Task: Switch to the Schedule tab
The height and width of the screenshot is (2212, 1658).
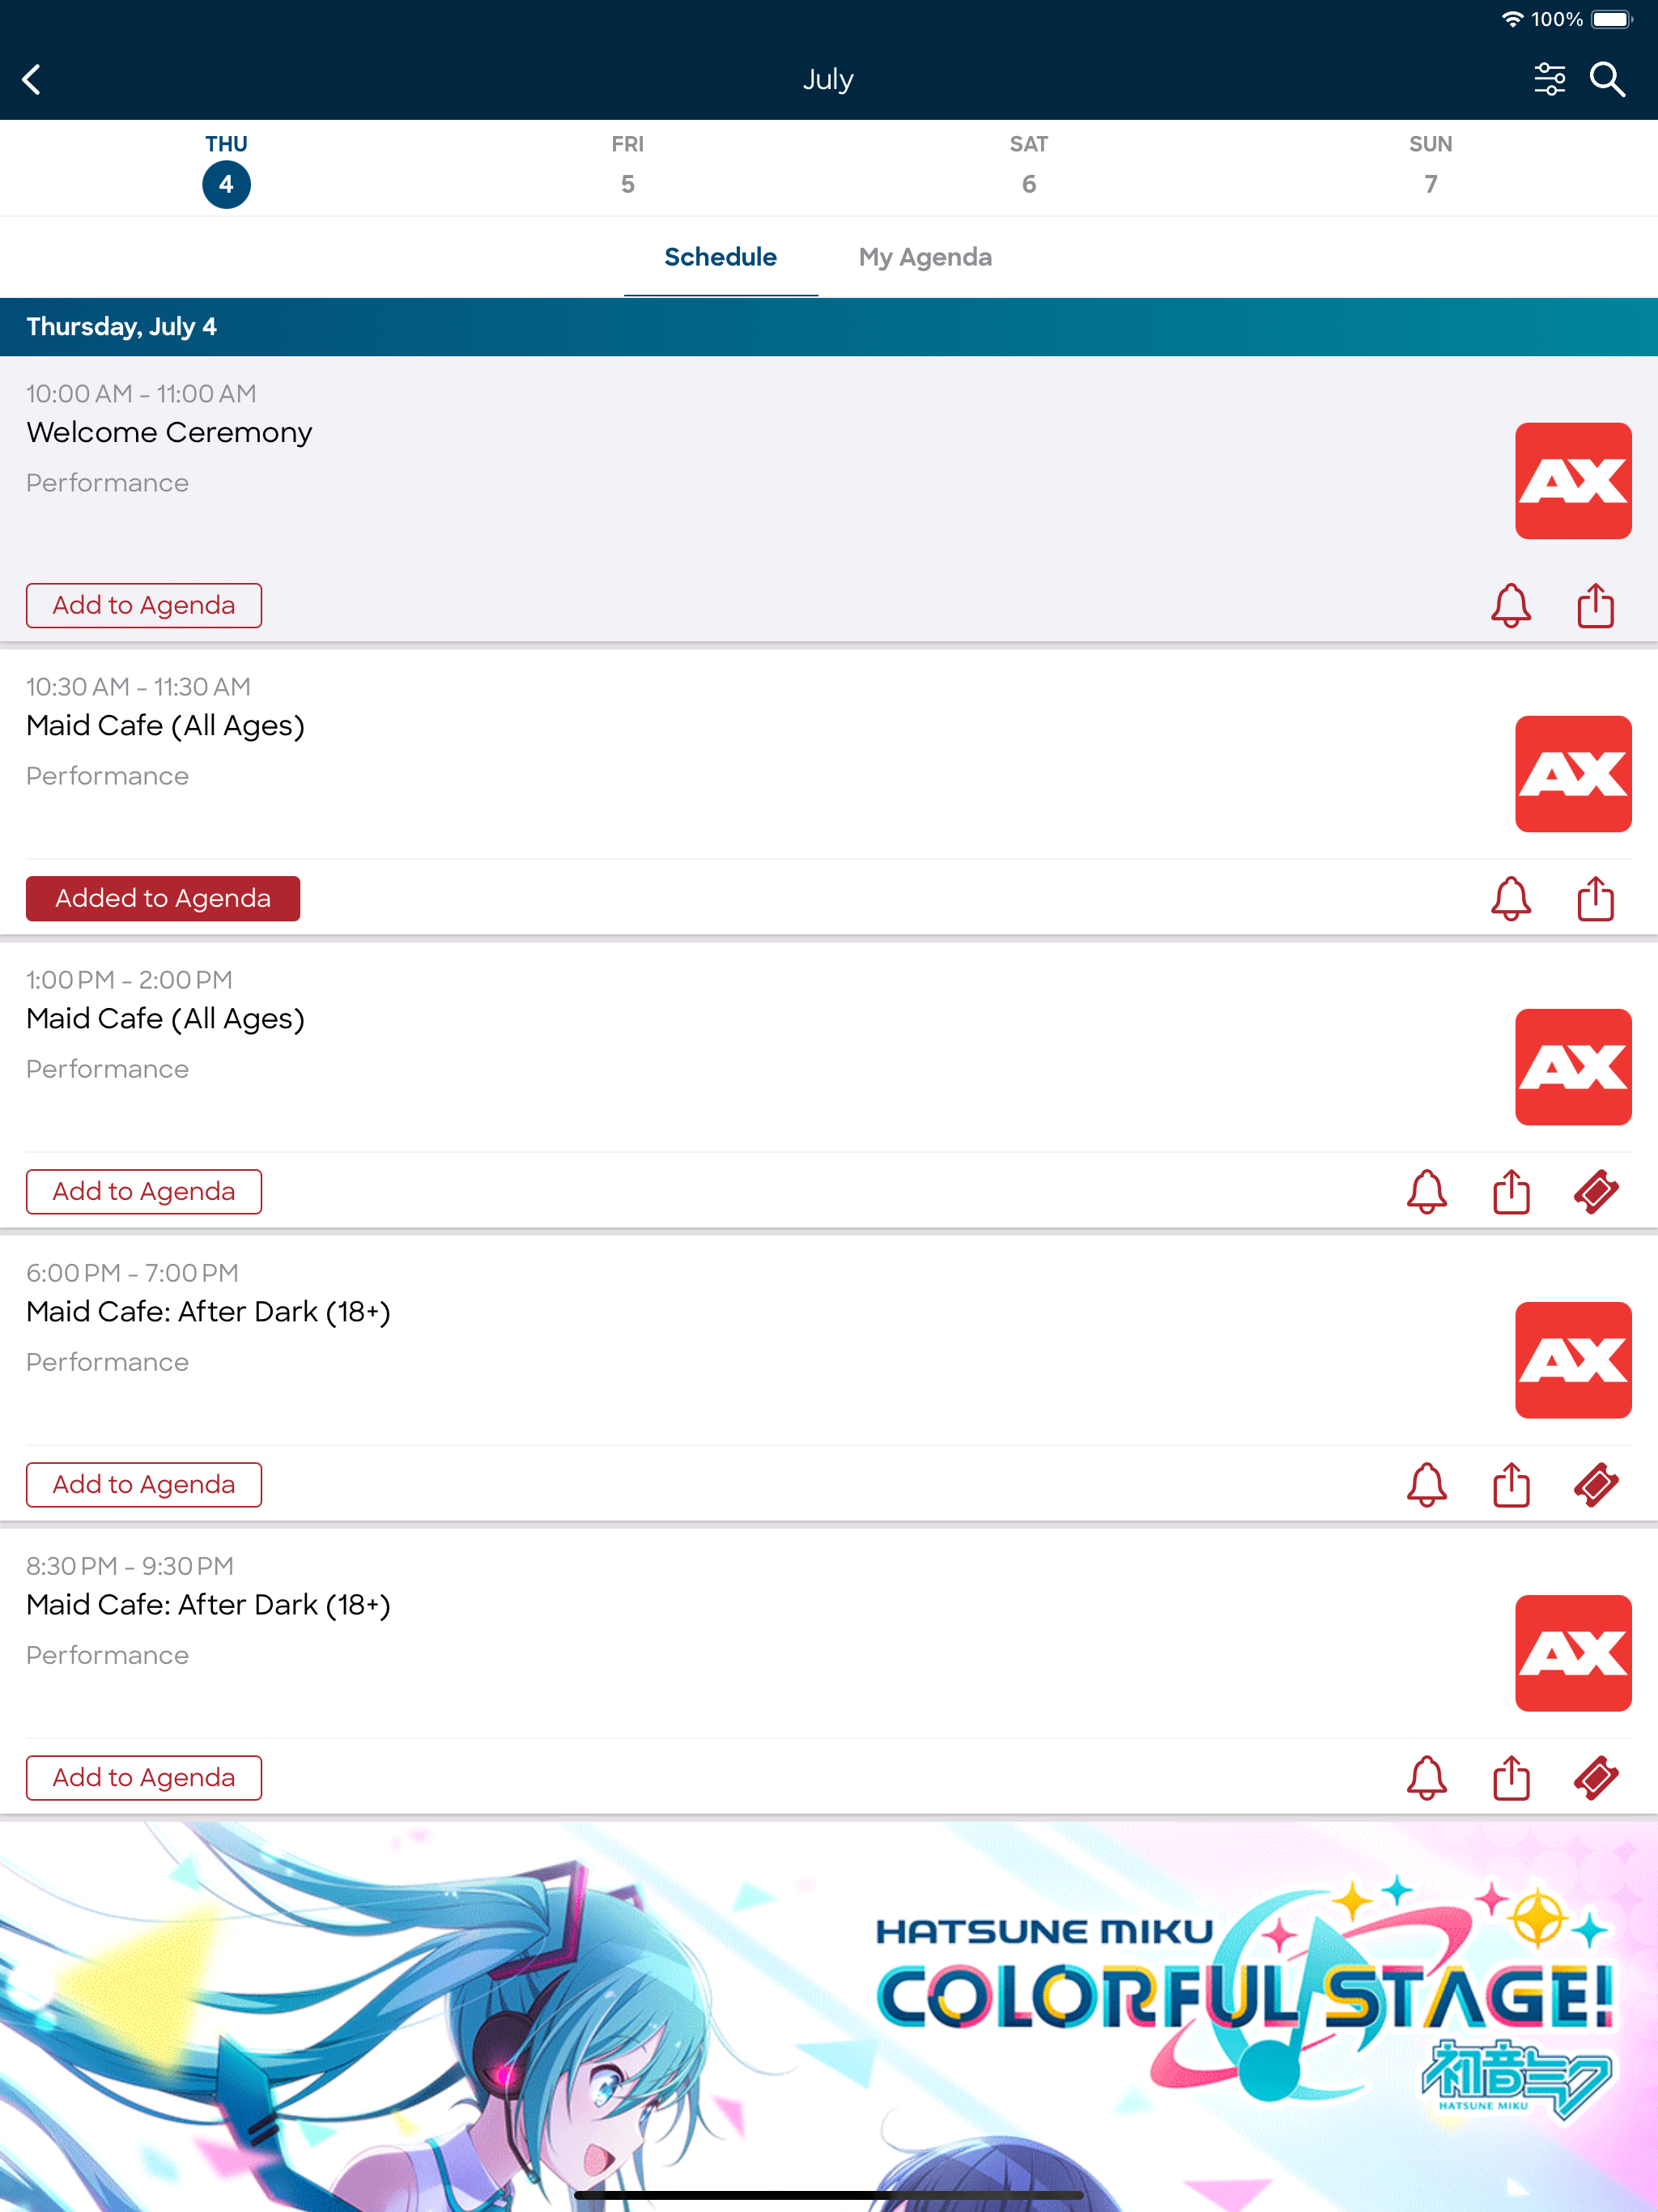Action: [720, 257]
